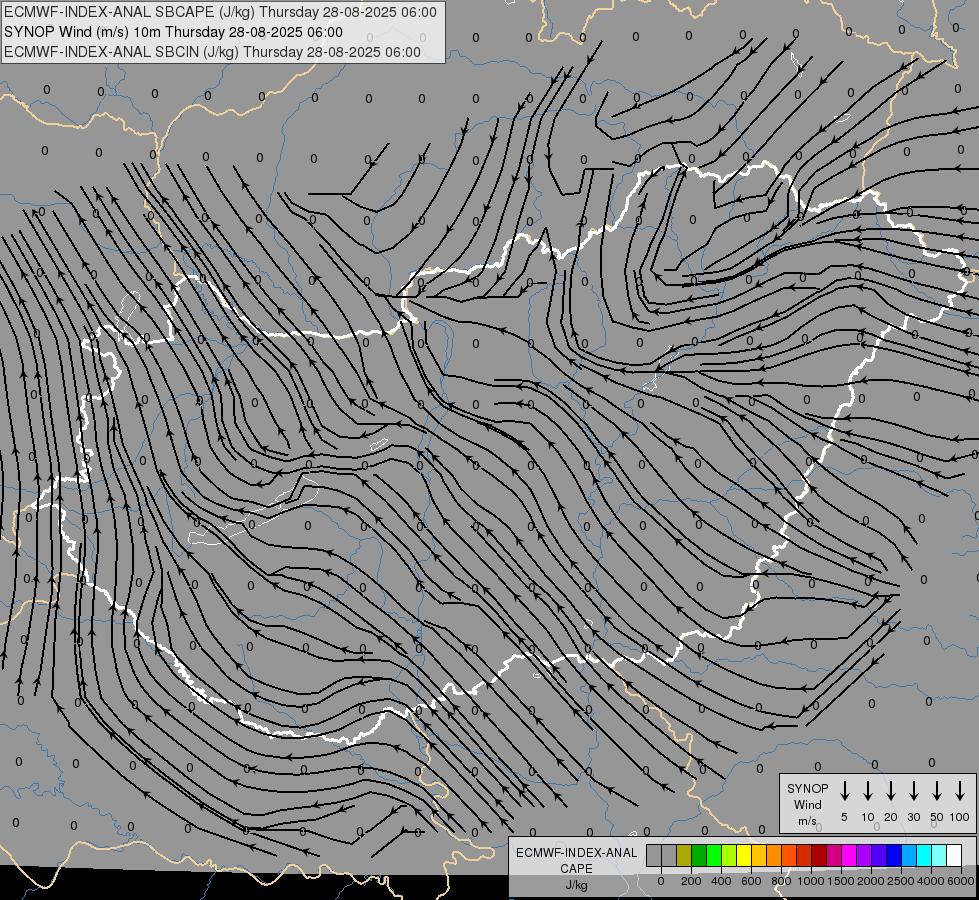This screenshot has height=900, width=979.
Task: Pick the pure blue CAPE swatch
Action: (x=894, y=856)
